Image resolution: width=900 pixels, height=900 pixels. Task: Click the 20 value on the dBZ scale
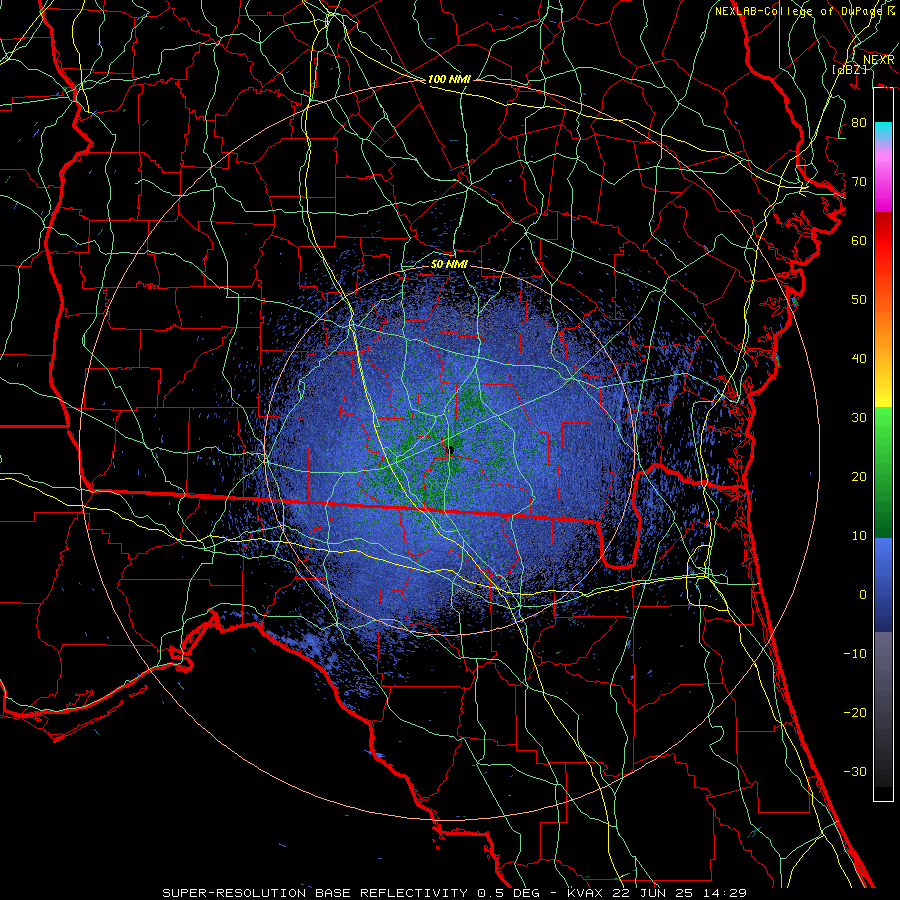point(859,476)
